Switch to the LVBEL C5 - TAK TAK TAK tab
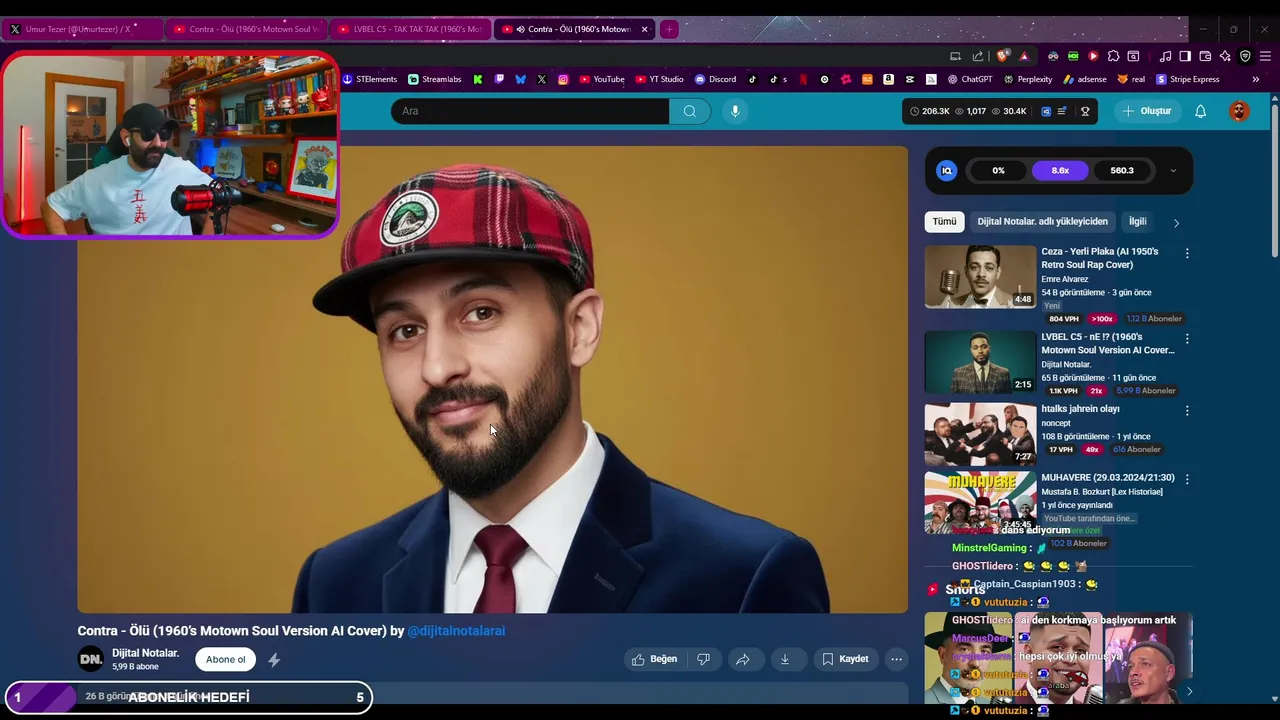 [x=409, y=29]
